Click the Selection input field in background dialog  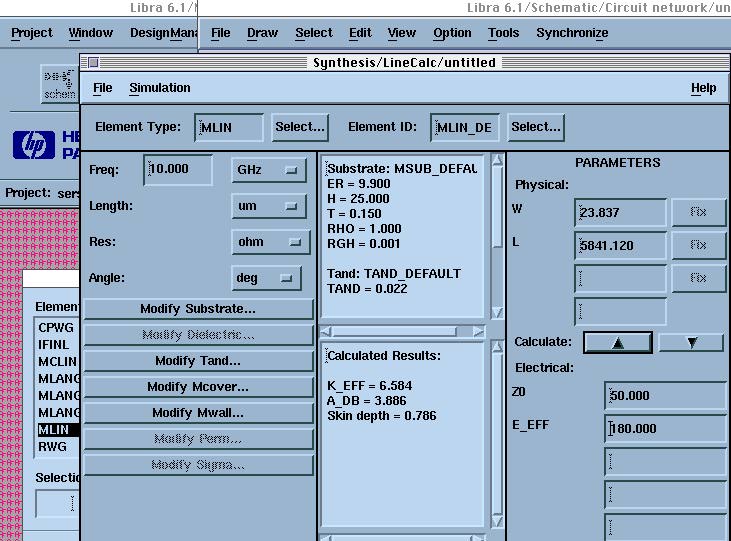[x=57, y=503]
